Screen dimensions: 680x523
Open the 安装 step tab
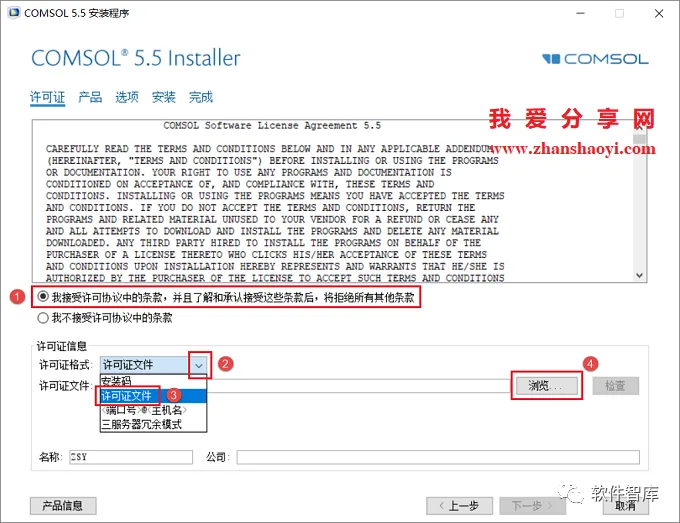(x=163, y=97)
